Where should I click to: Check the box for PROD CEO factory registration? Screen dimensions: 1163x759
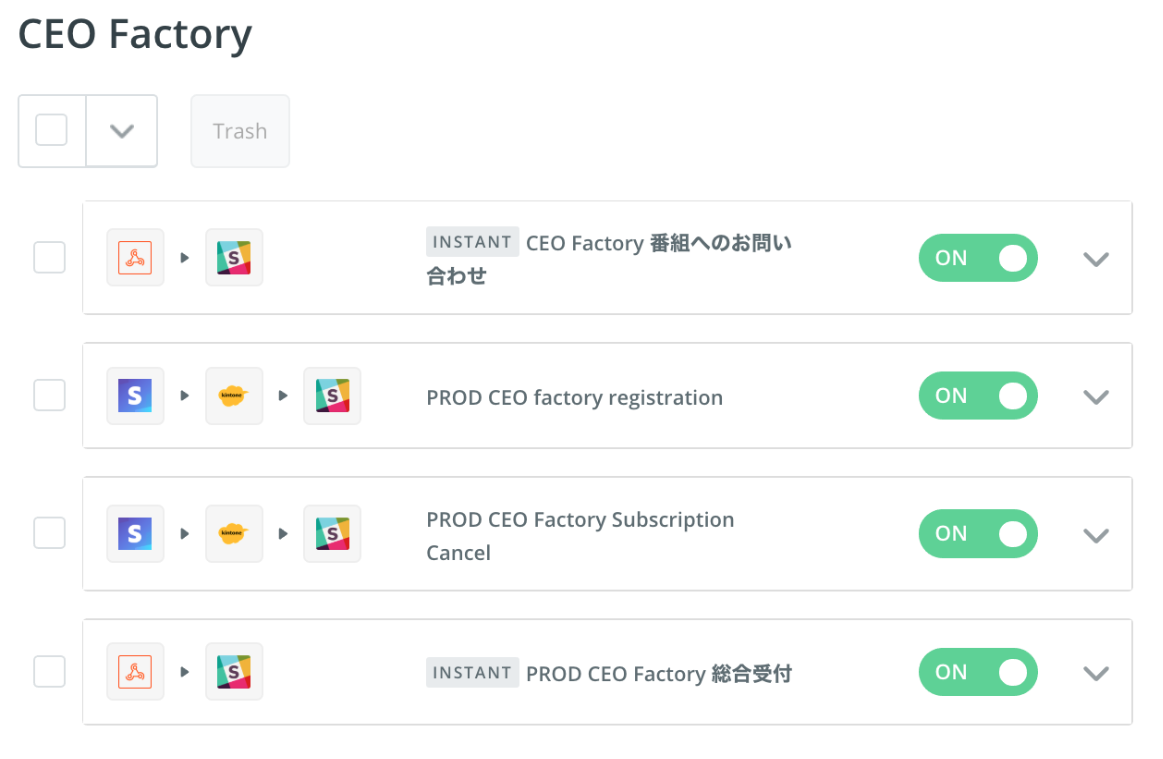coord(50,395)
